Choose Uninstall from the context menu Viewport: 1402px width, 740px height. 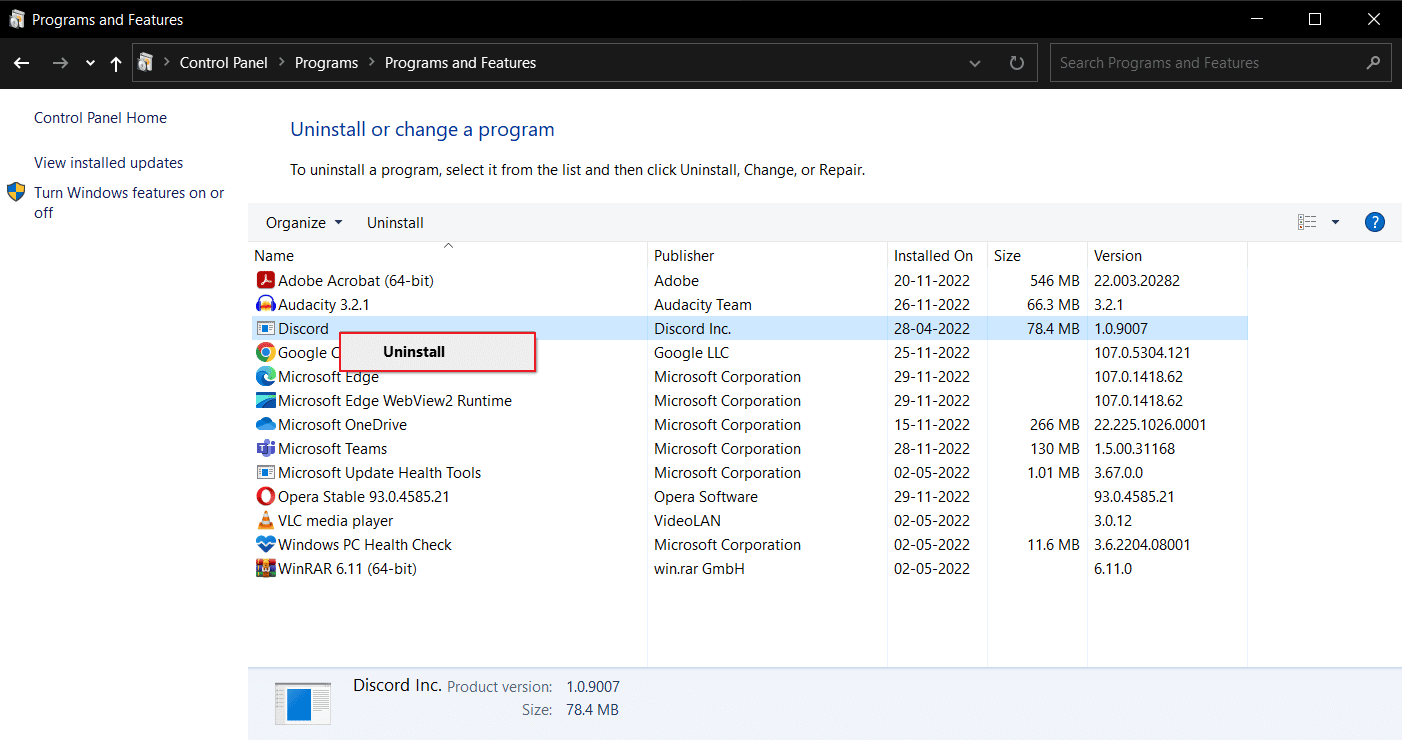pos(438,352)
